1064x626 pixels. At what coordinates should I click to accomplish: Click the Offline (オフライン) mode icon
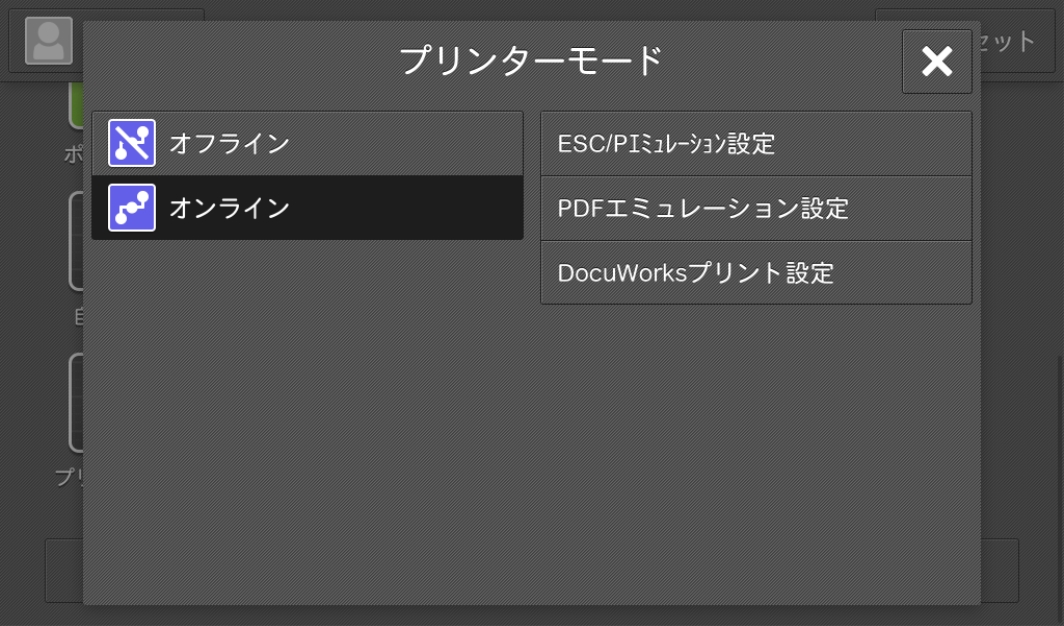coord(132,143)
